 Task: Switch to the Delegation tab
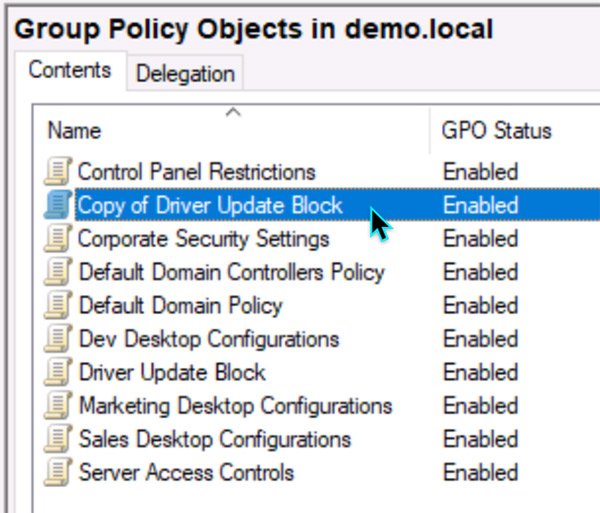185,73
